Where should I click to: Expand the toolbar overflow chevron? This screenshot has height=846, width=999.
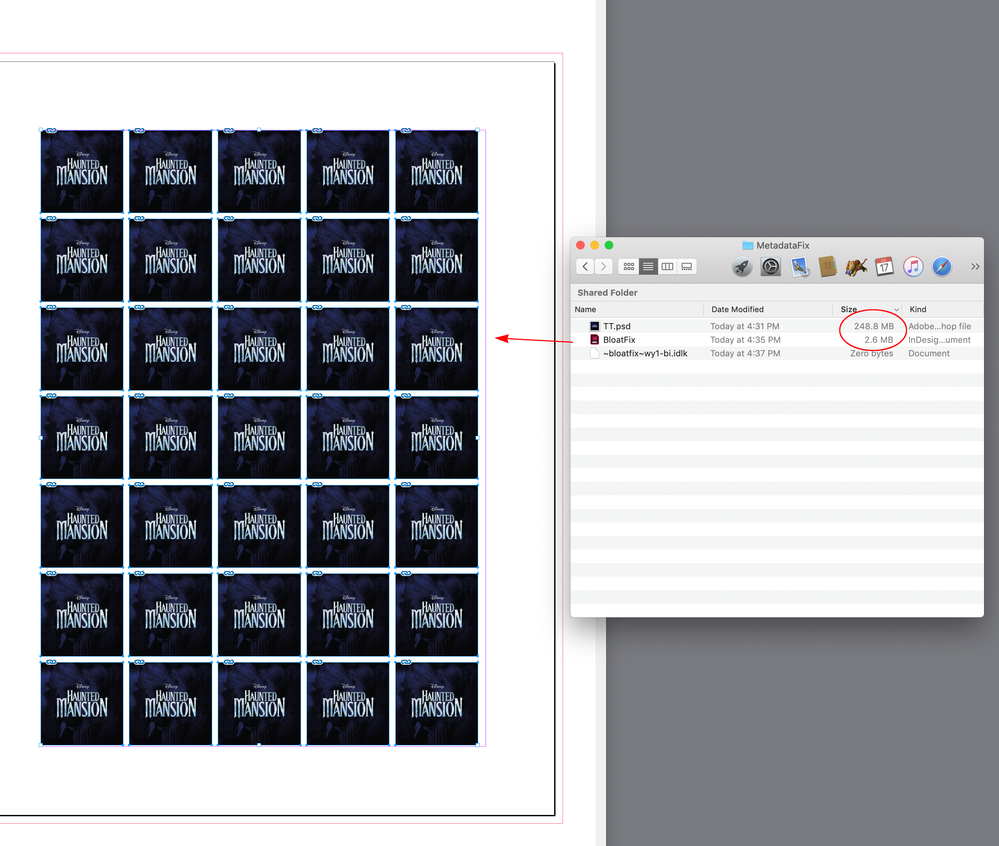point(974,266)
